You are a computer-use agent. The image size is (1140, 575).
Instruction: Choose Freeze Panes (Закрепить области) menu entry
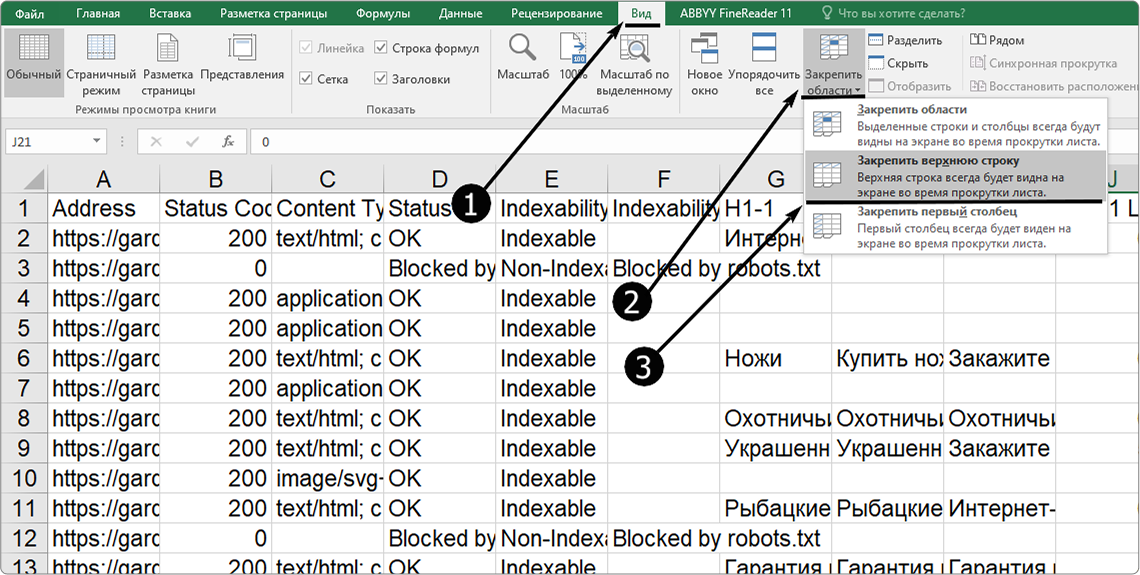[956, 124]
